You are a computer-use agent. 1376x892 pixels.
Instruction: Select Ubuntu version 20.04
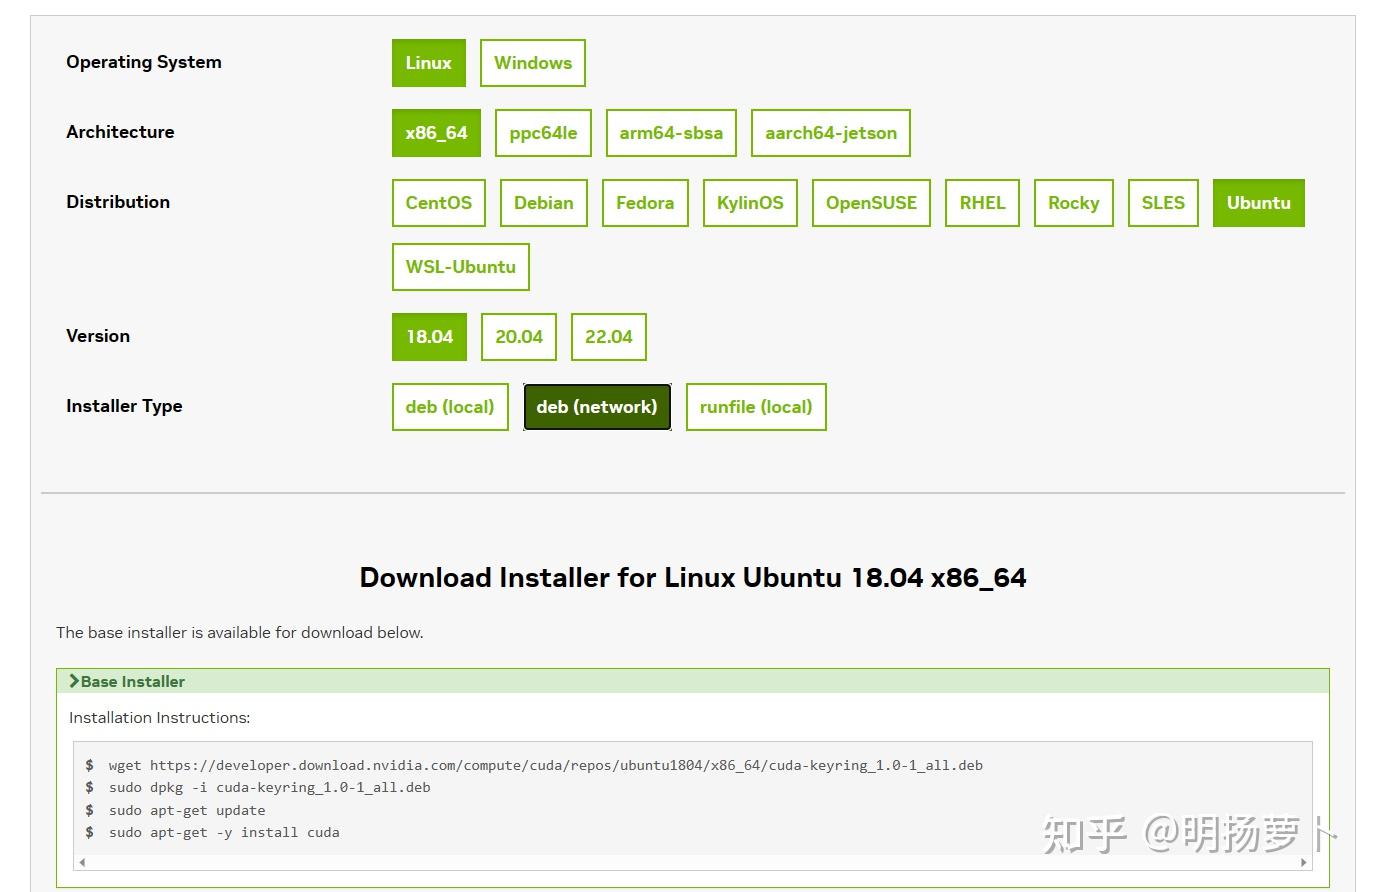click(518, 336)
